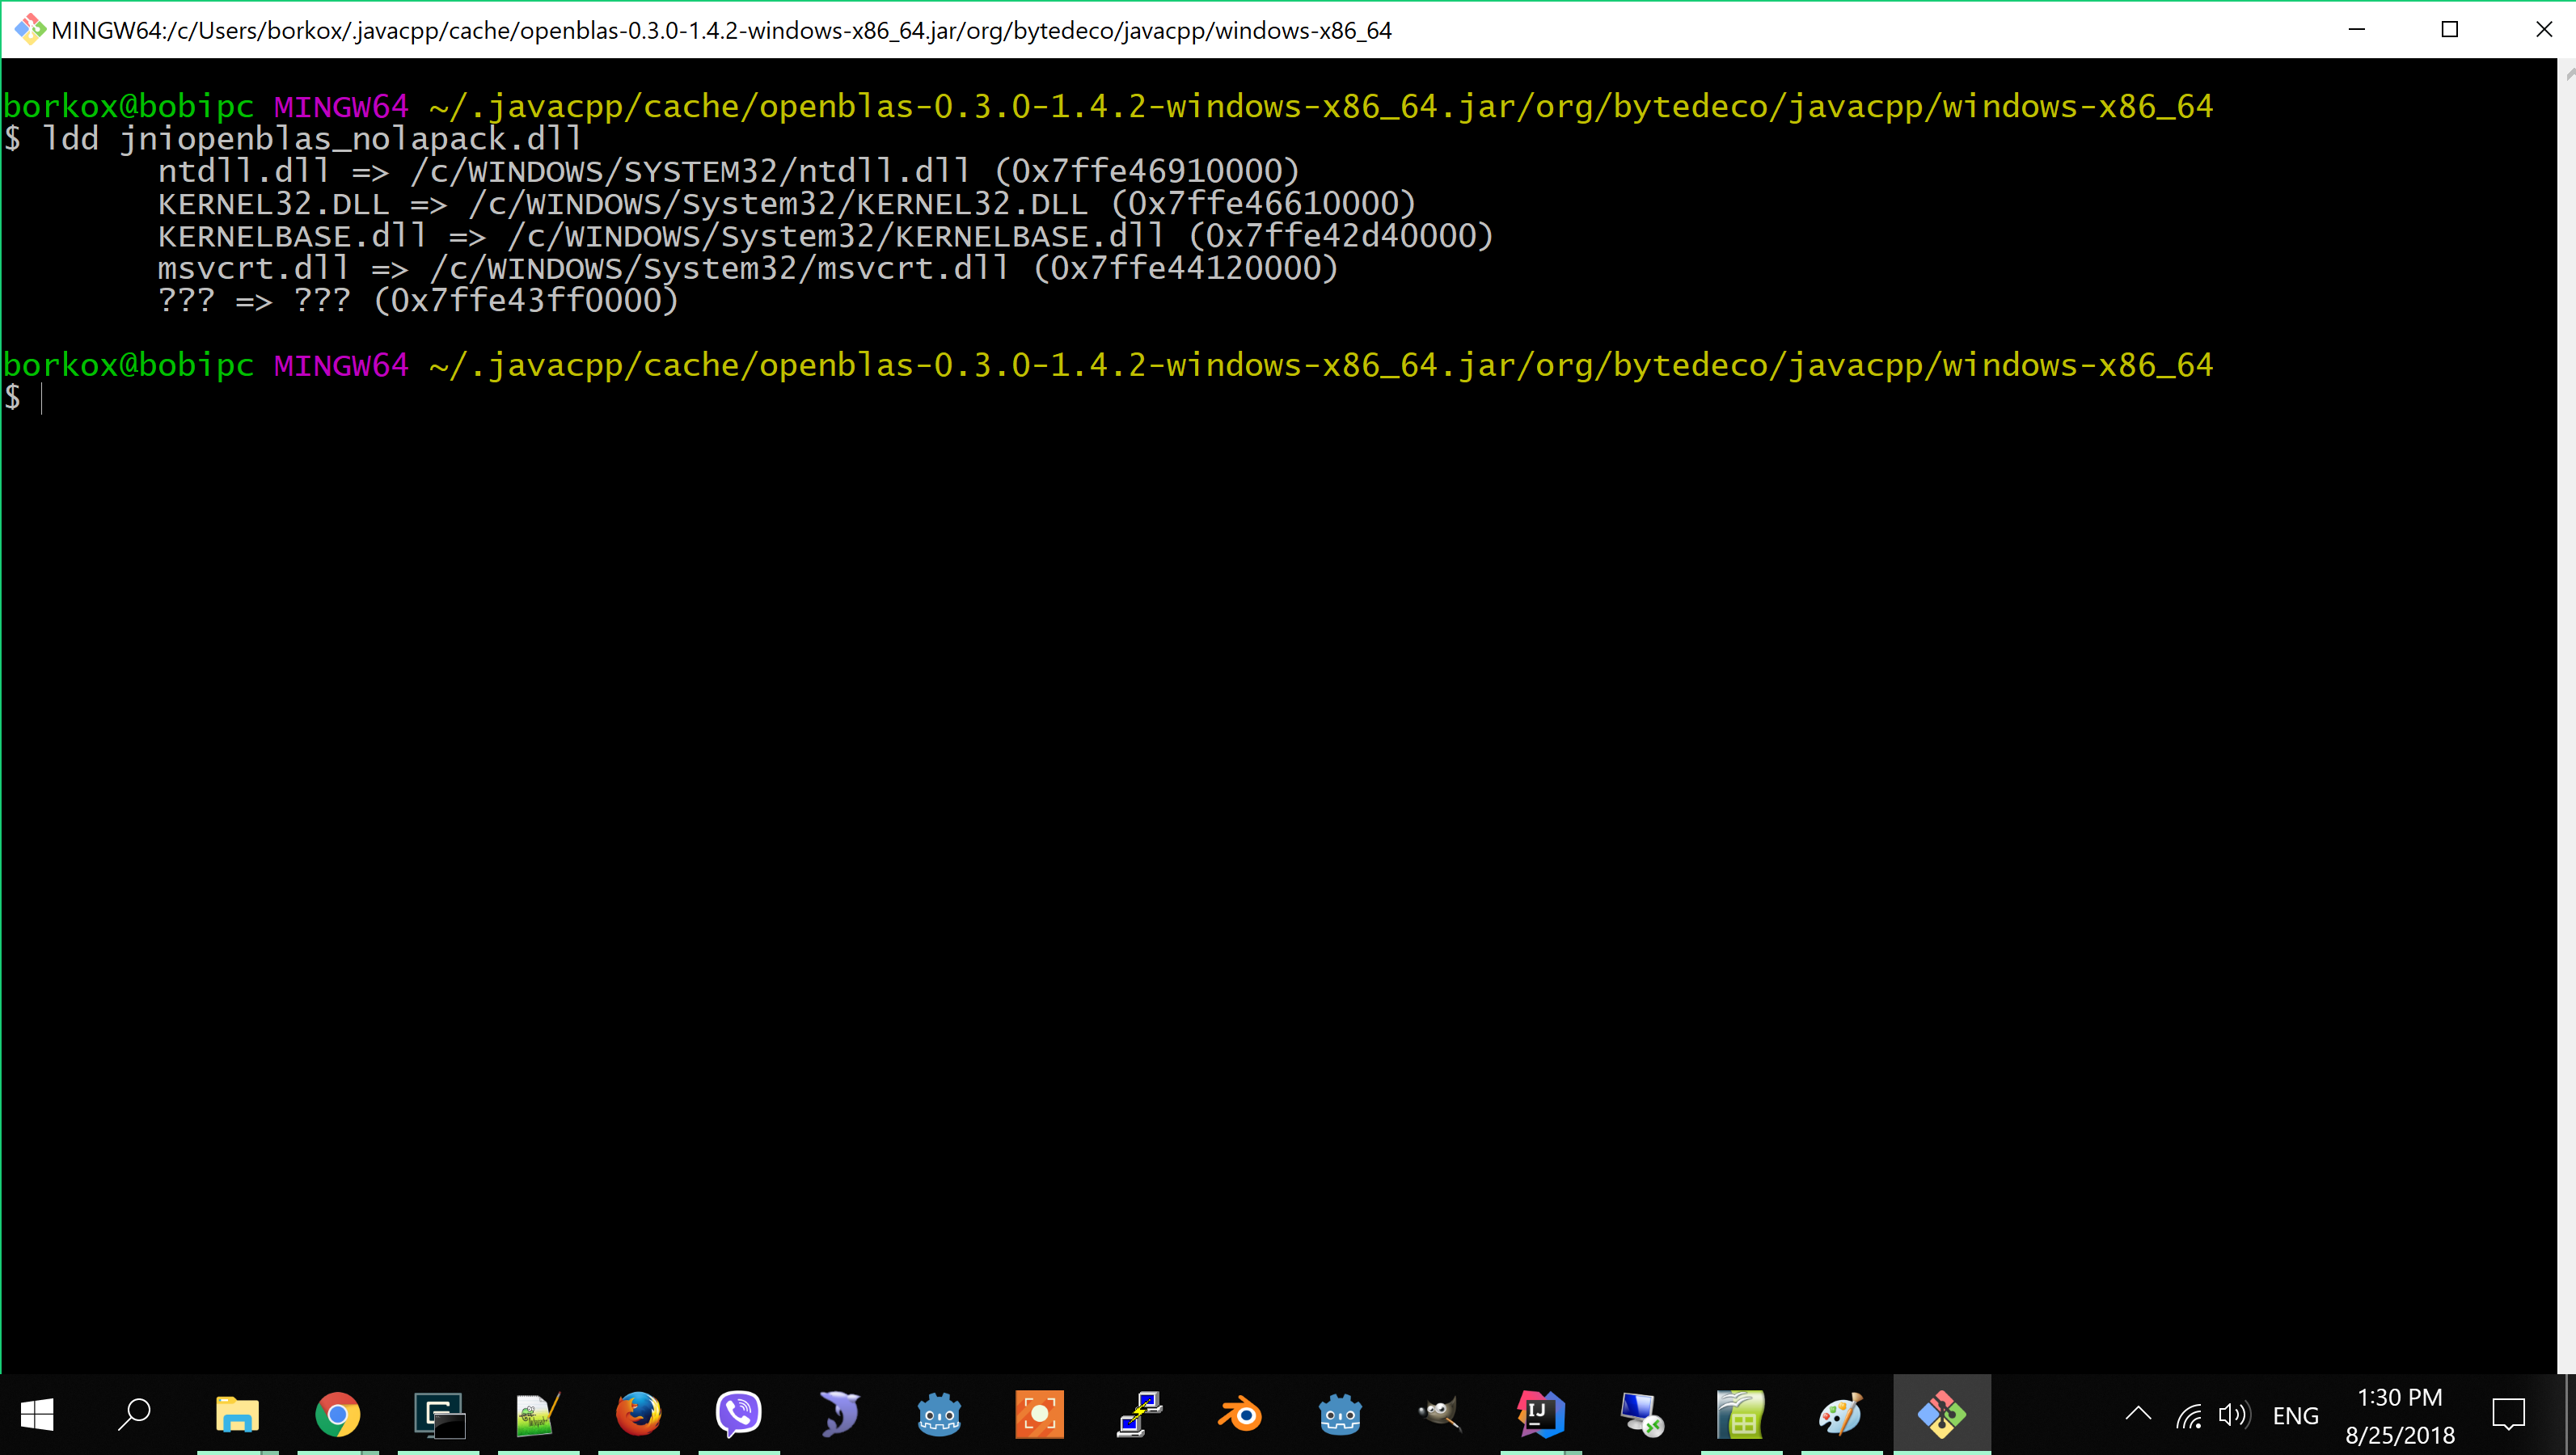The width and height of the screenshot is (2576, 1455).
Task: Click the first borkox@bobipc prompt line
Action: (1108, 106)
